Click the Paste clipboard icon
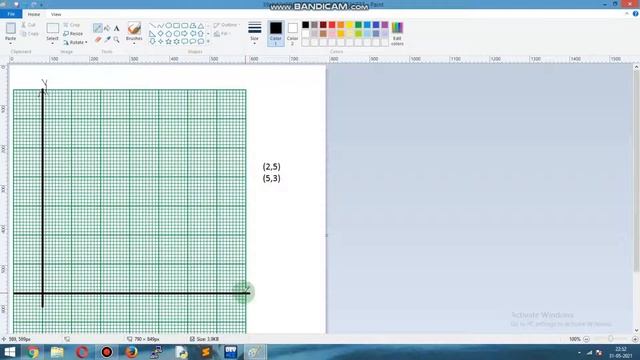The width and height of the screenshot is (640, 360). [x=11, y=28]
